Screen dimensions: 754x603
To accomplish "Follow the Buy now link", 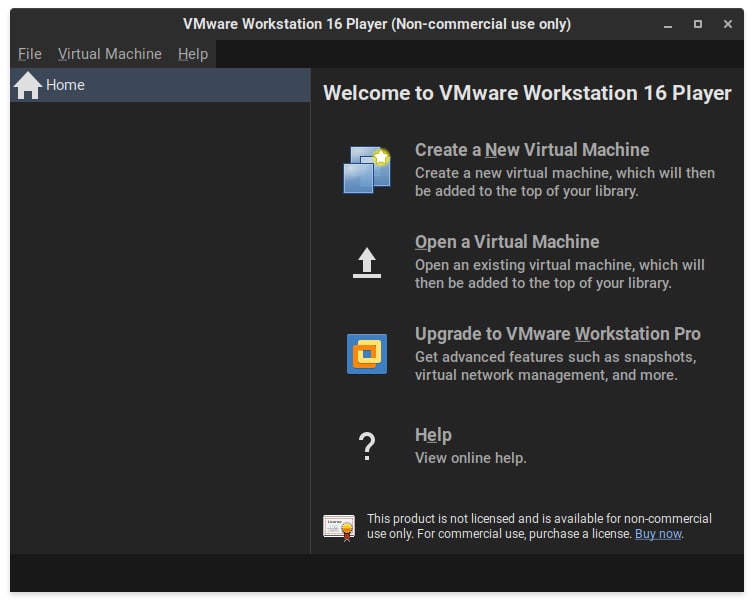I will pyautogui.click(x=658, y=534).
